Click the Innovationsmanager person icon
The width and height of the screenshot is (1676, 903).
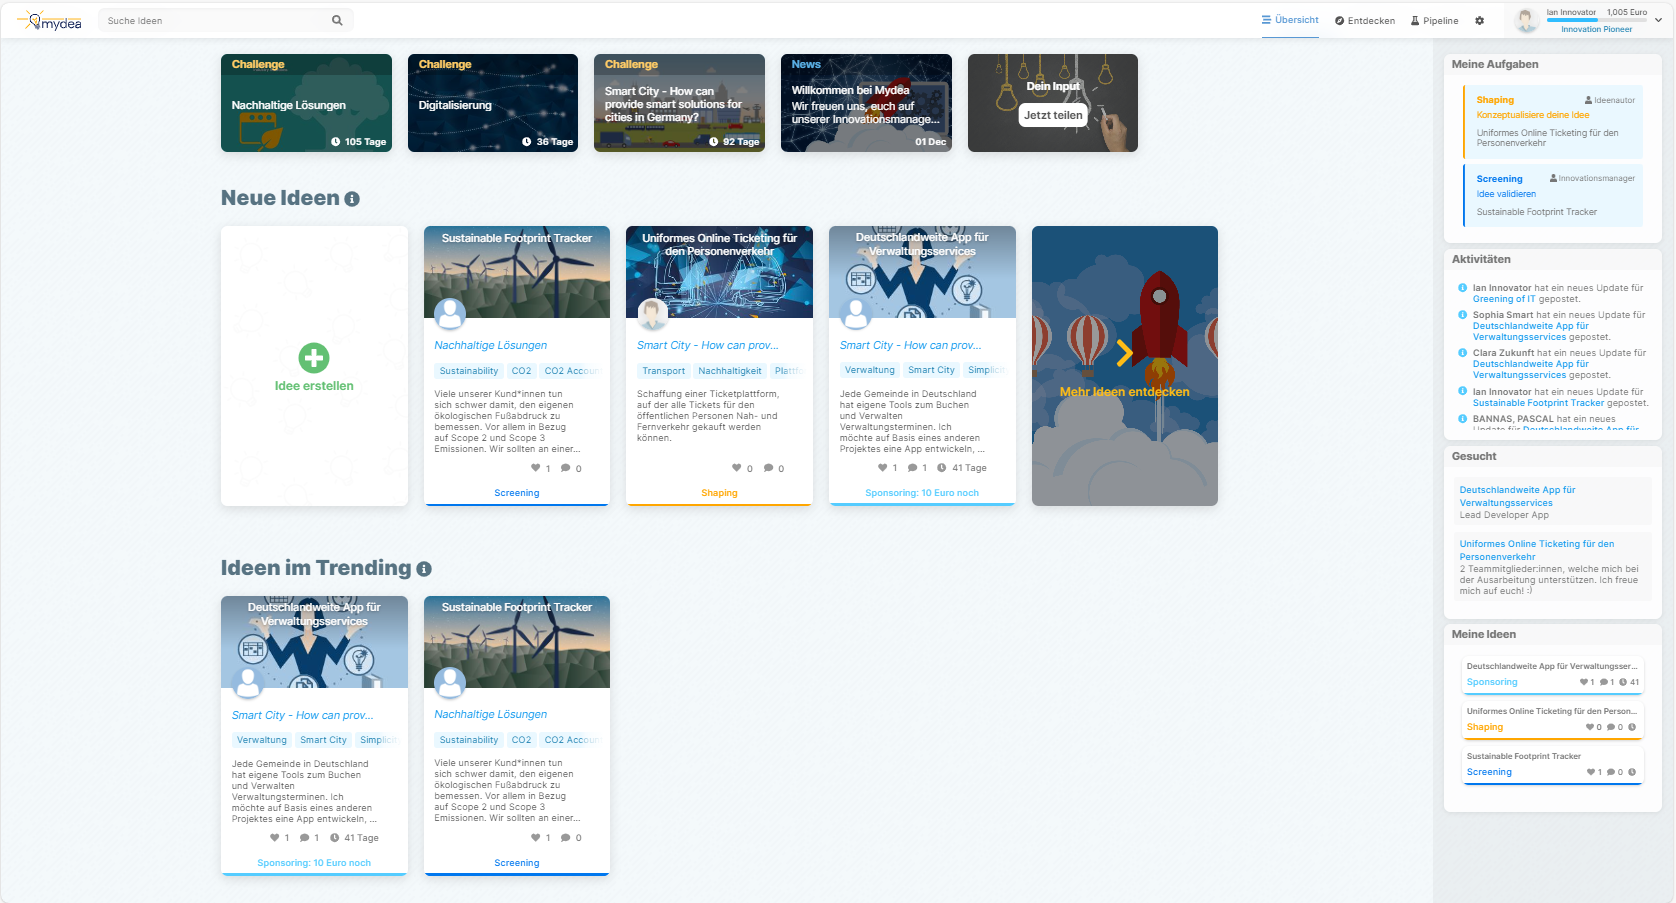(1553, 178)
